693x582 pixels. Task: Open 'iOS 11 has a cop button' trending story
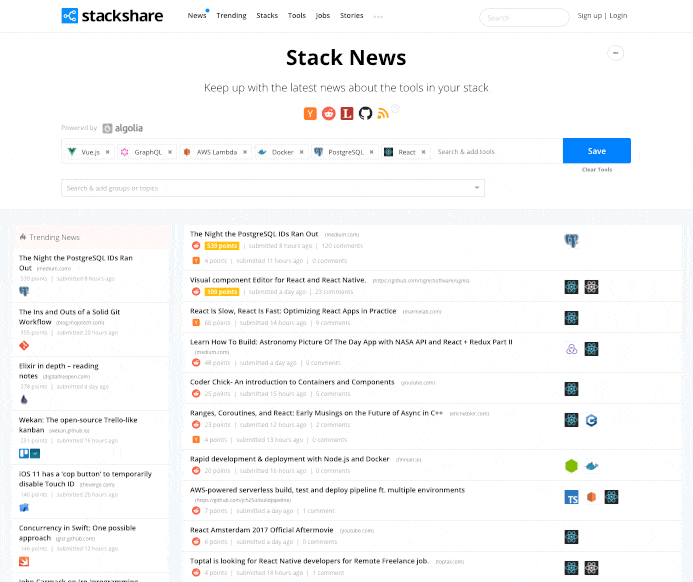[85, 479]
